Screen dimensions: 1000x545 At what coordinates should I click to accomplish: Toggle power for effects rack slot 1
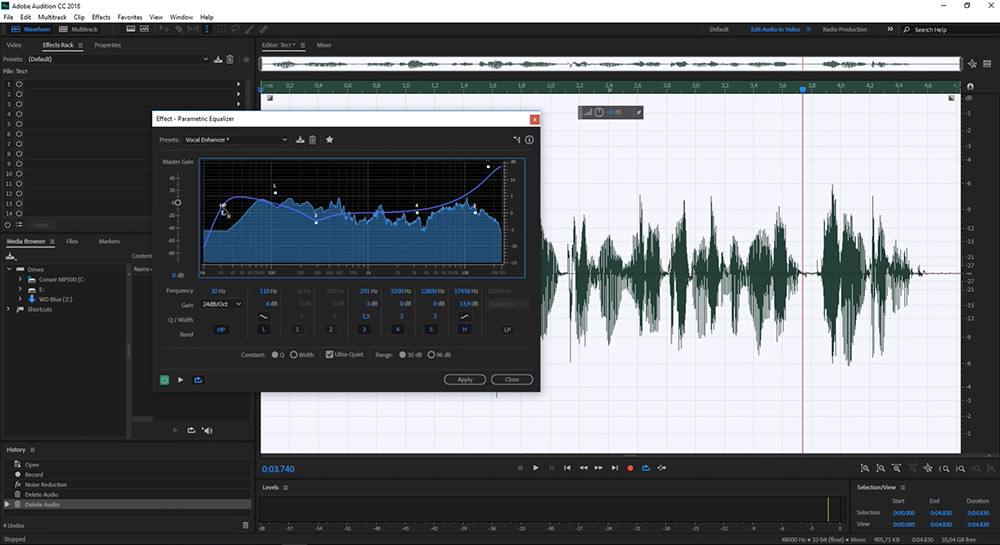click(x=19, y=84)
